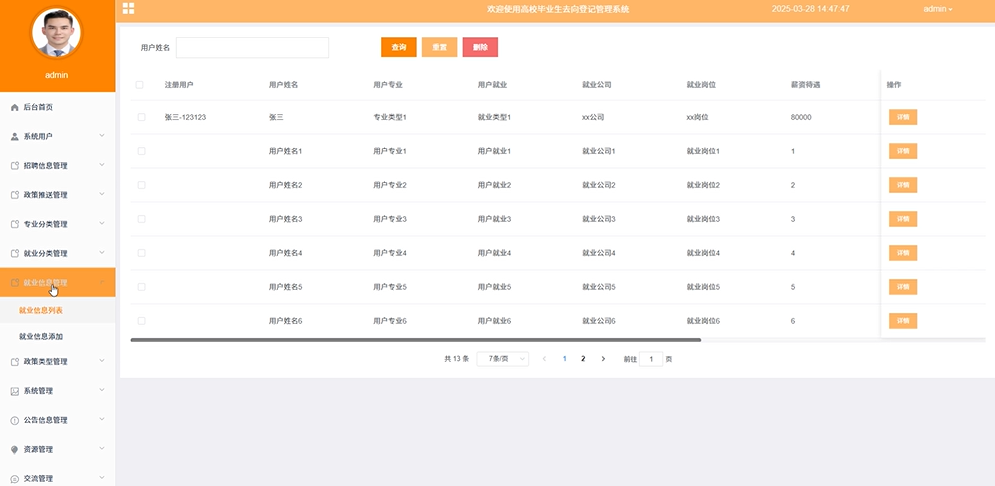Expand the 政策推送管理 sidebar menu
This screenshot has width=995, height=486.
pos(57,195)
